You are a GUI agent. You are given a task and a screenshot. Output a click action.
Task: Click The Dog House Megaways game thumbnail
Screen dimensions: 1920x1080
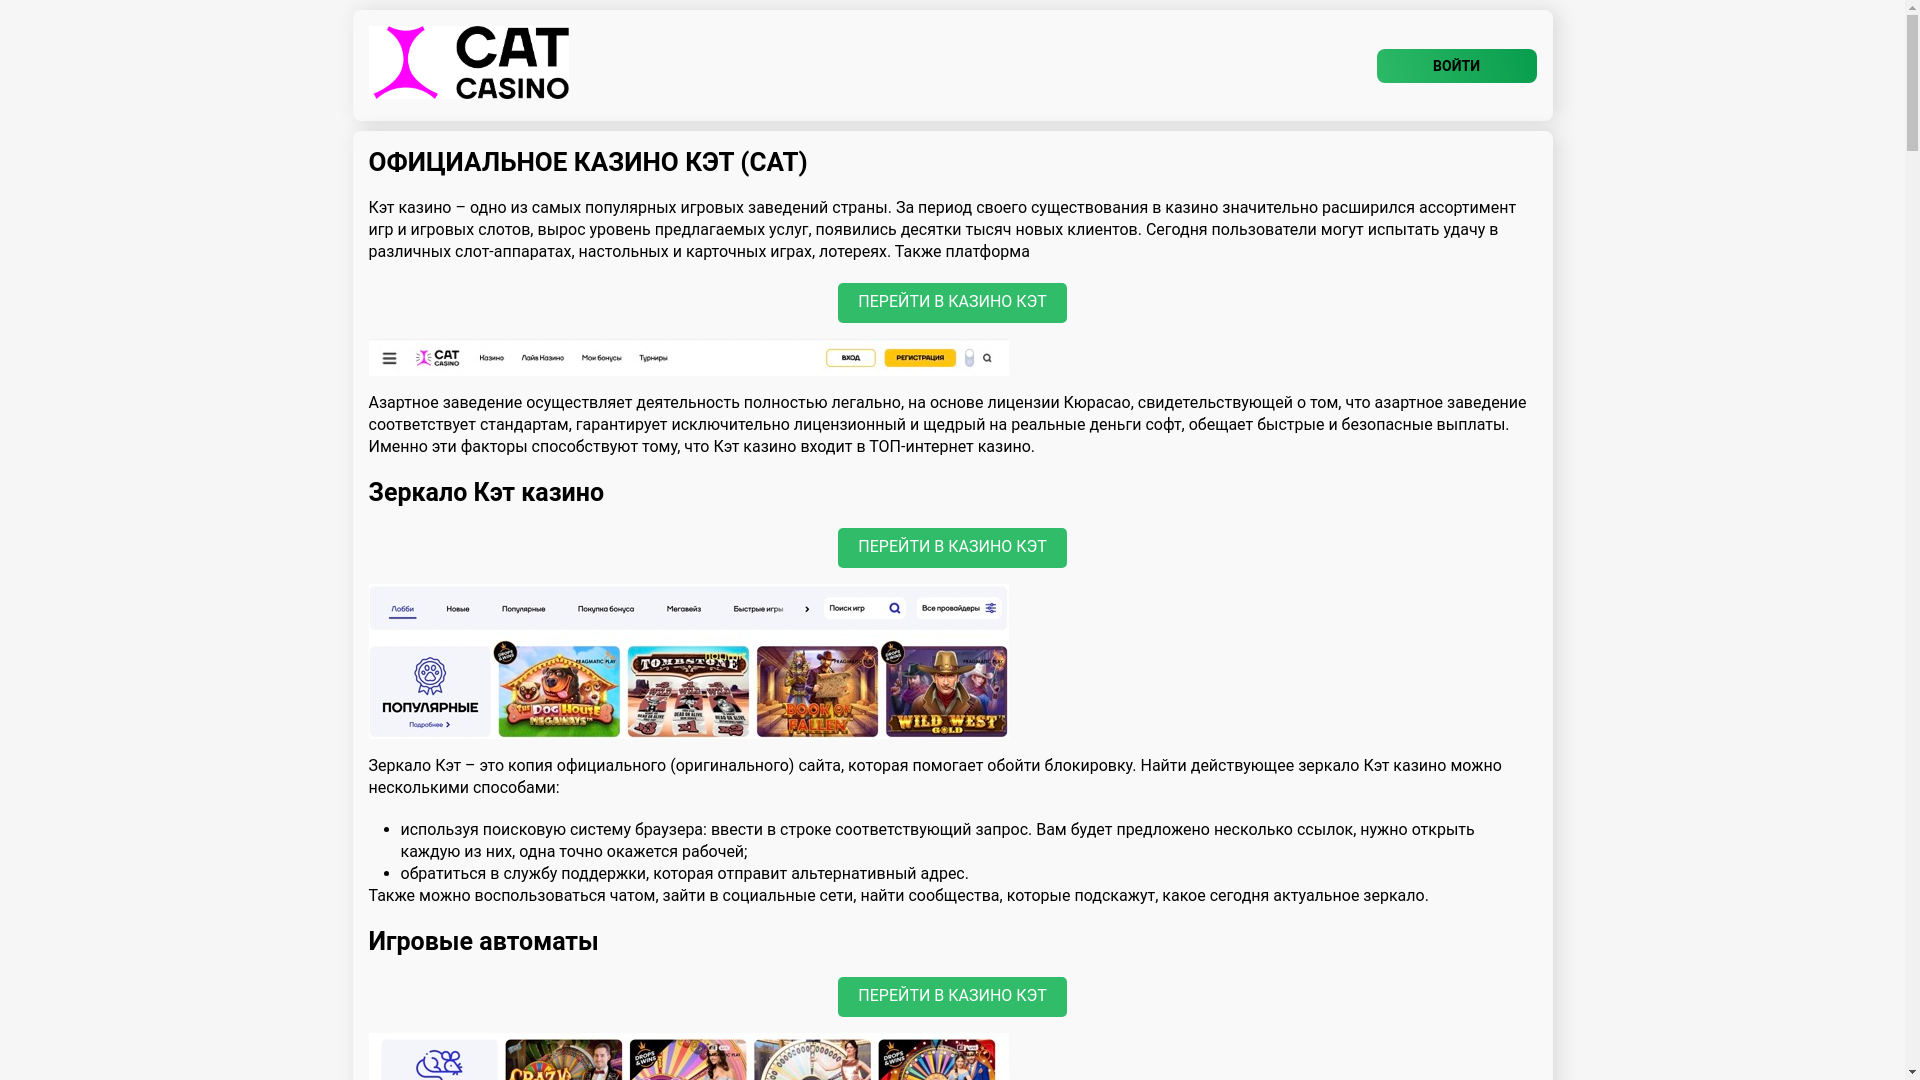[559, 692]
